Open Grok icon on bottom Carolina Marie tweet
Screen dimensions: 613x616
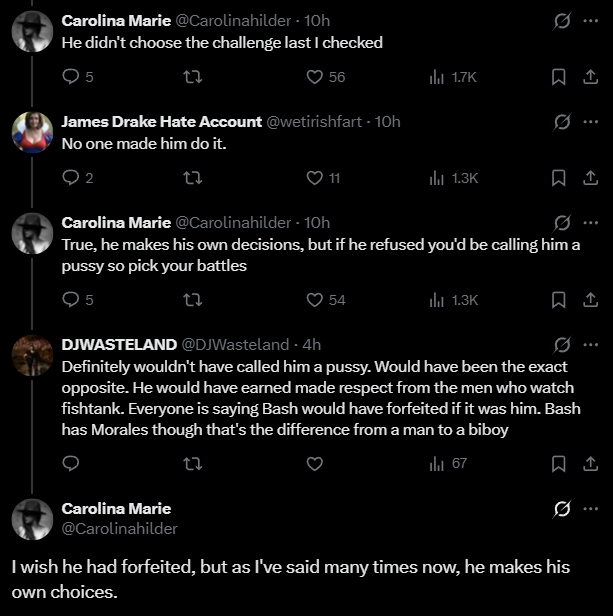point(562,509)
